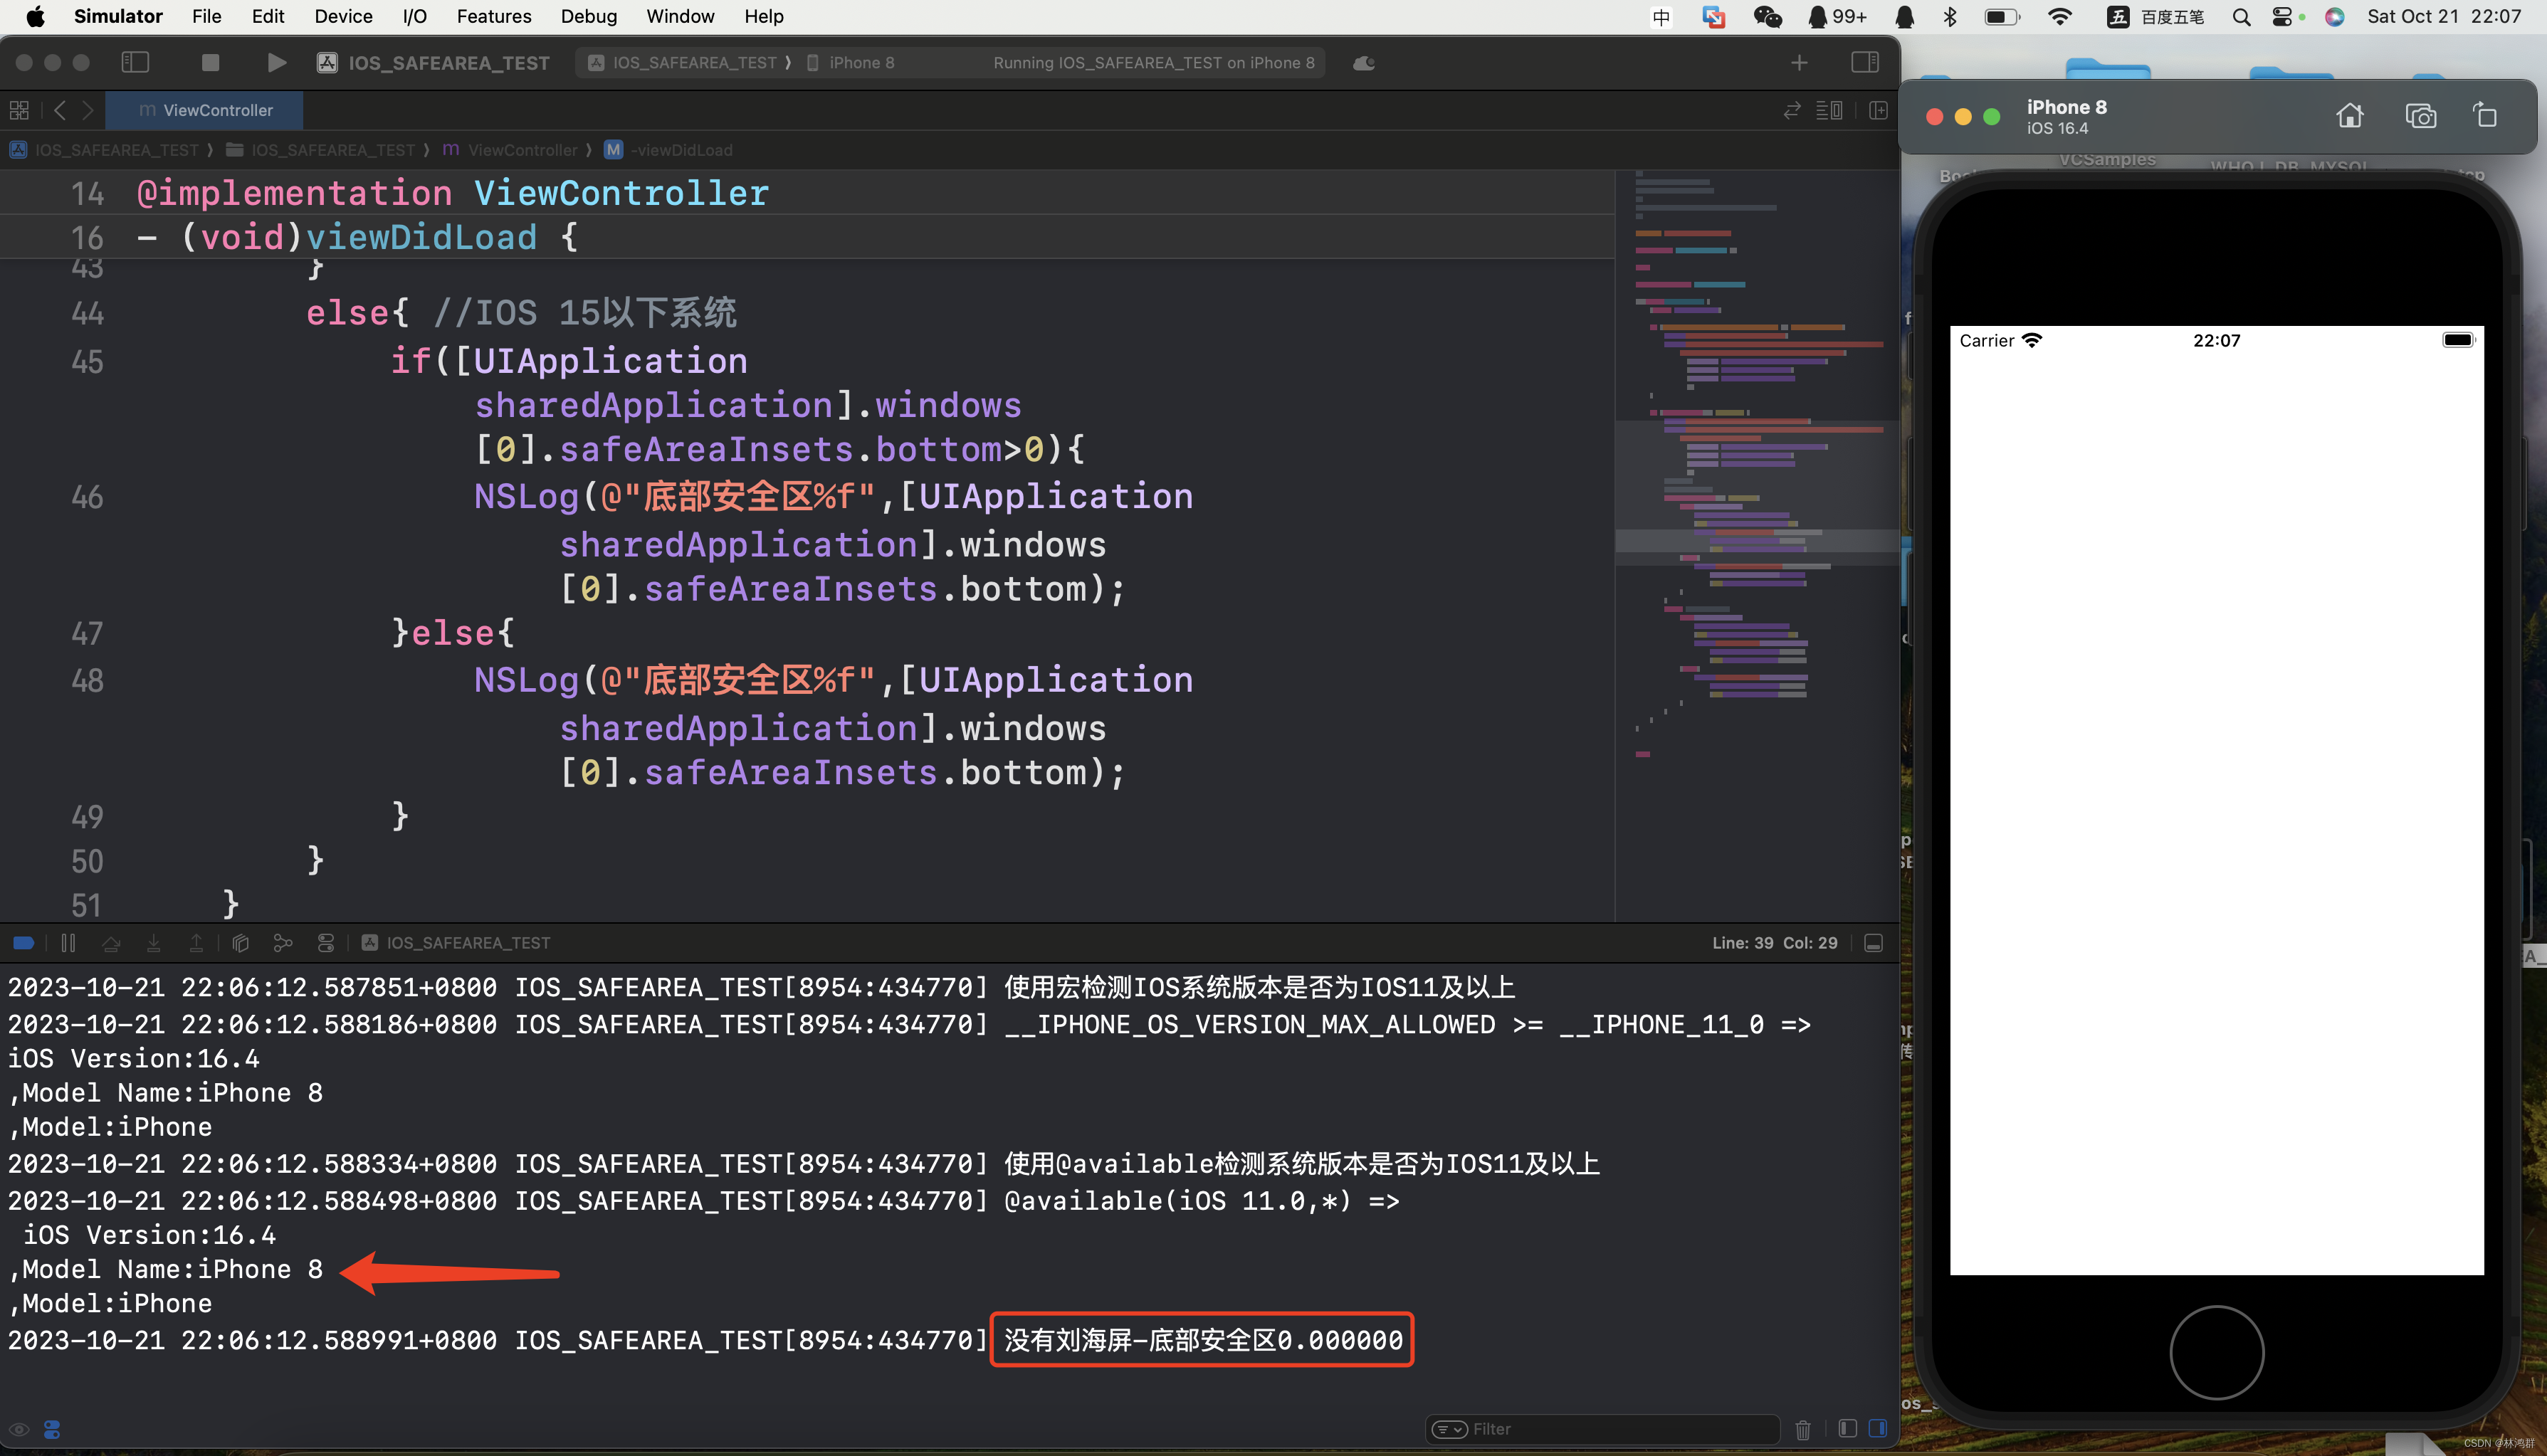Open Debug Memory Graph

(283, 942)
